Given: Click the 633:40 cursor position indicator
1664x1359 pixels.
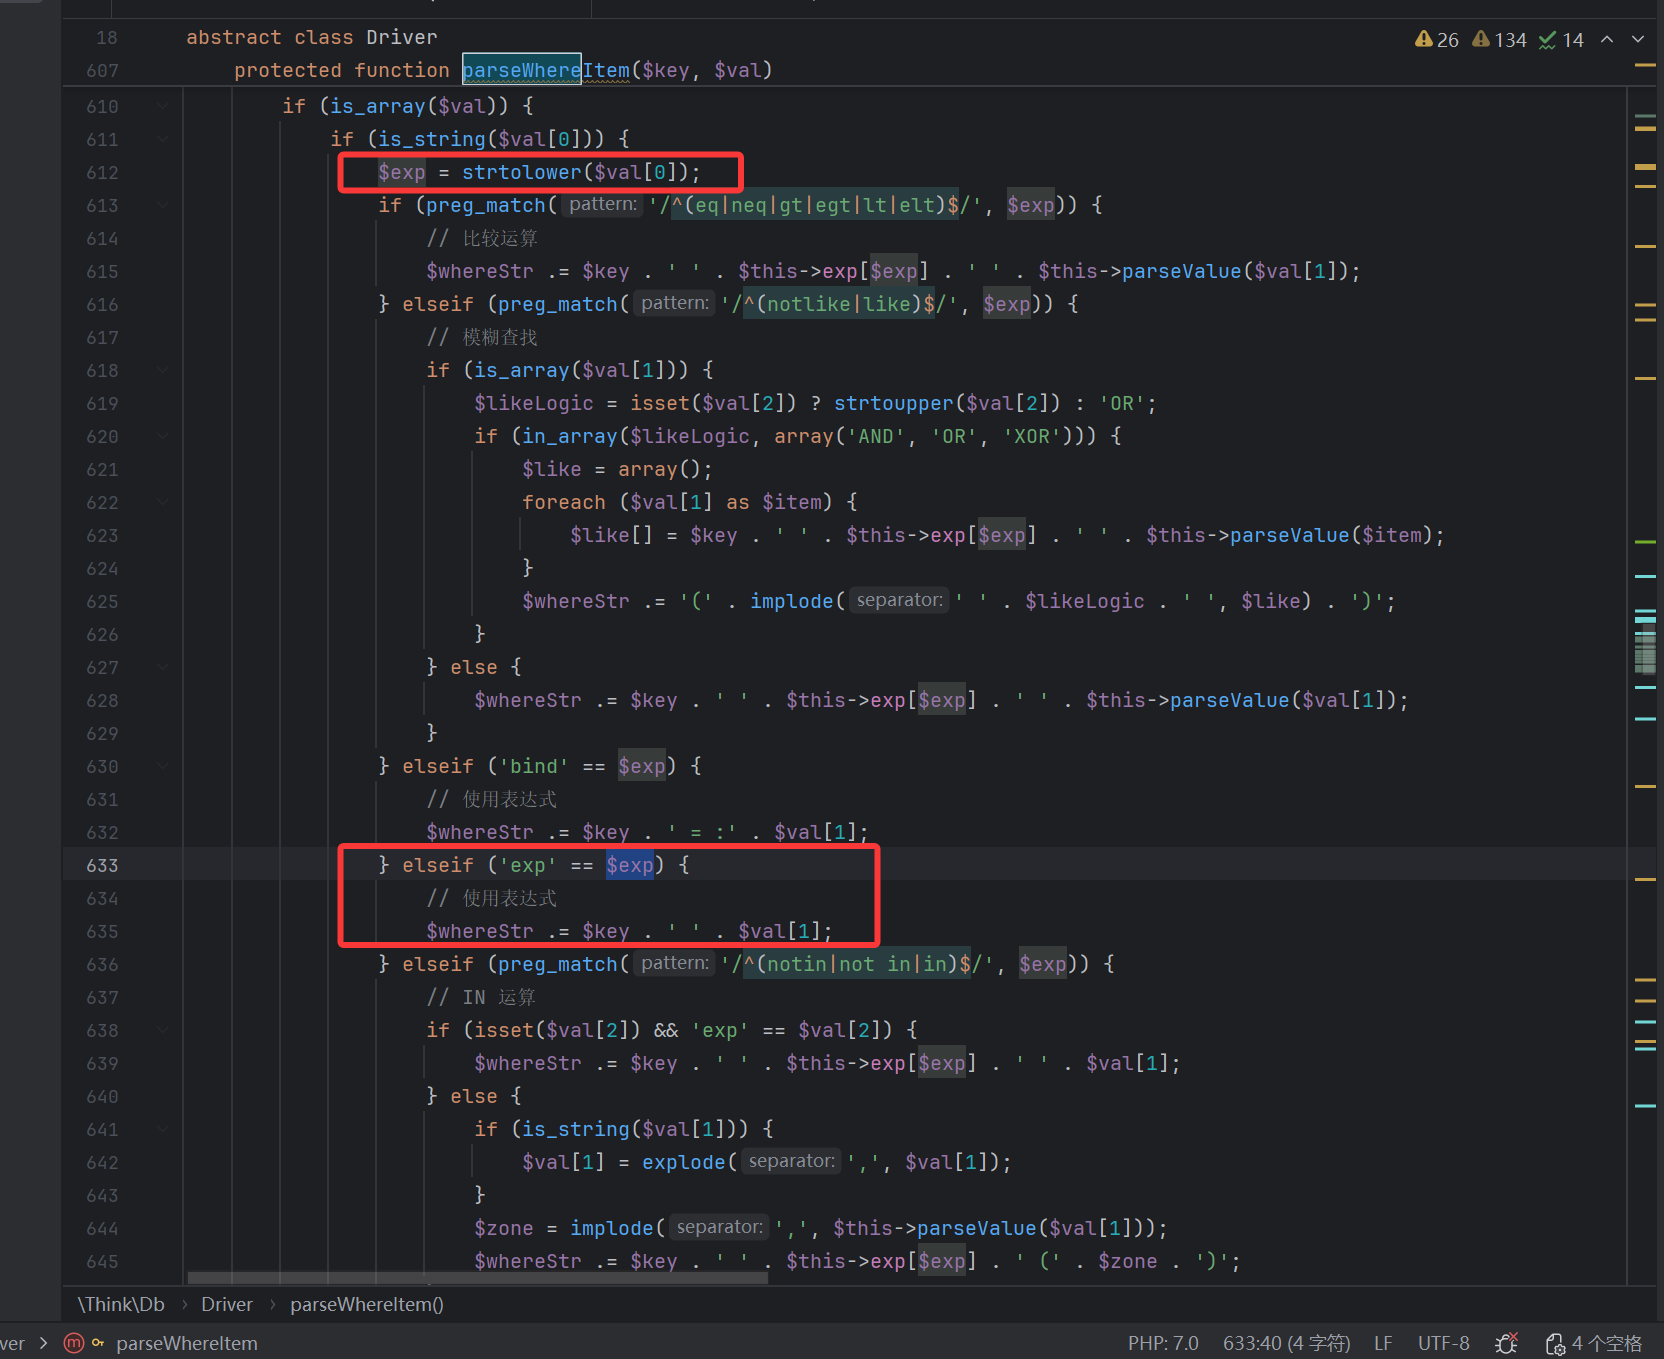Looking at the screenshot, I should 1286,1343.
